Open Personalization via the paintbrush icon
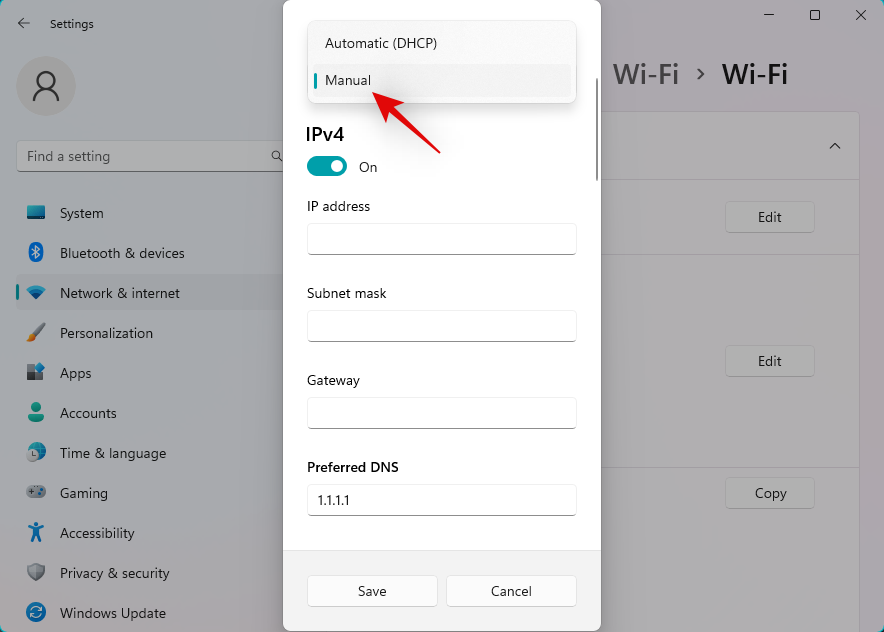This screenshot has width=884, height=632. click(x=34, y=333)
